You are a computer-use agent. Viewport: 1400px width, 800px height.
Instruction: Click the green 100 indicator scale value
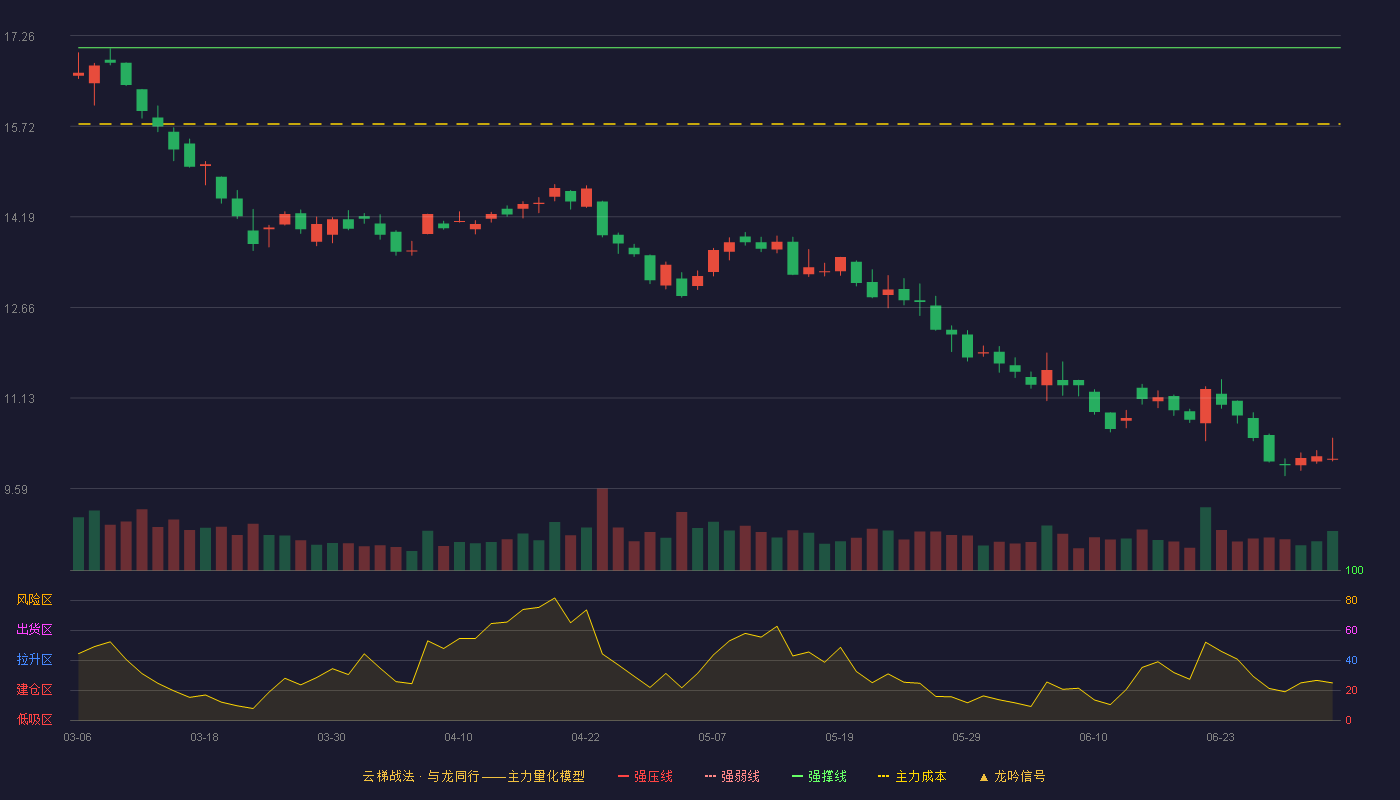tap(1355, 571)
